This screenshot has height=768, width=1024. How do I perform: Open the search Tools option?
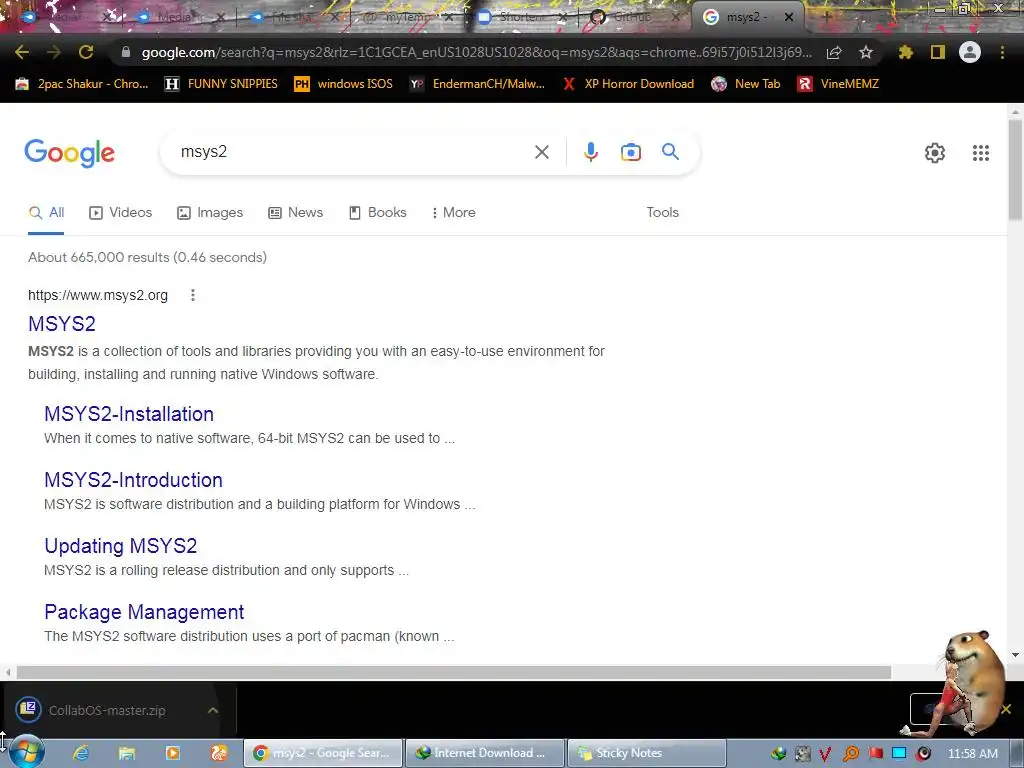pos(662,212)
